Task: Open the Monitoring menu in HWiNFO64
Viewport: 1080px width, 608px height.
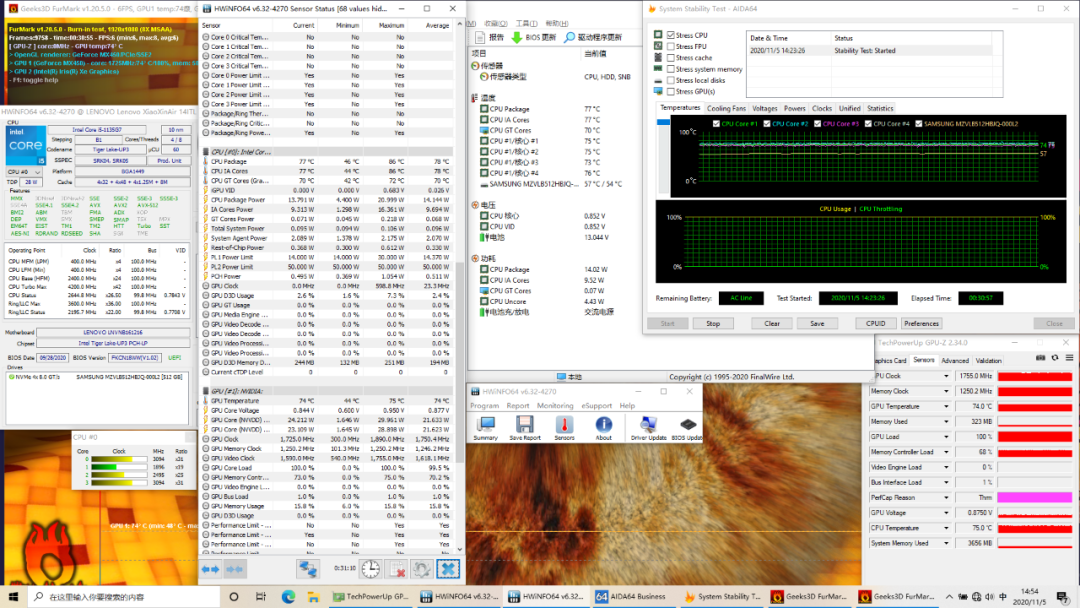Action: tap(555, 406)
